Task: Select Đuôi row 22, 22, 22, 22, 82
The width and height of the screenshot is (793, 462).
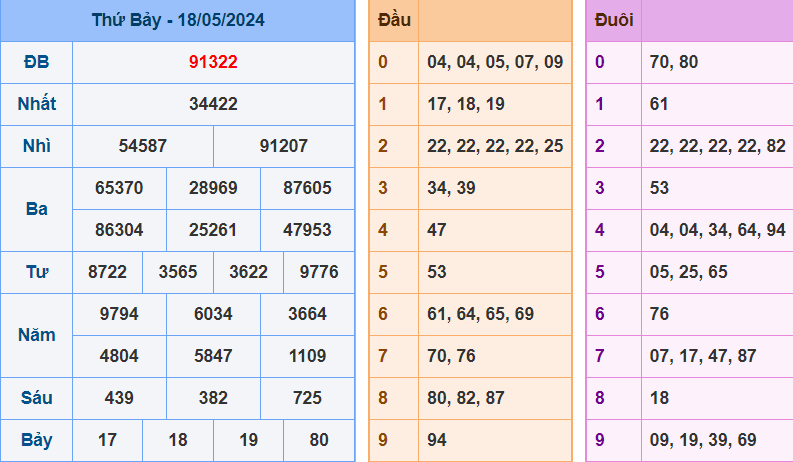Action: tap(718, 146)
